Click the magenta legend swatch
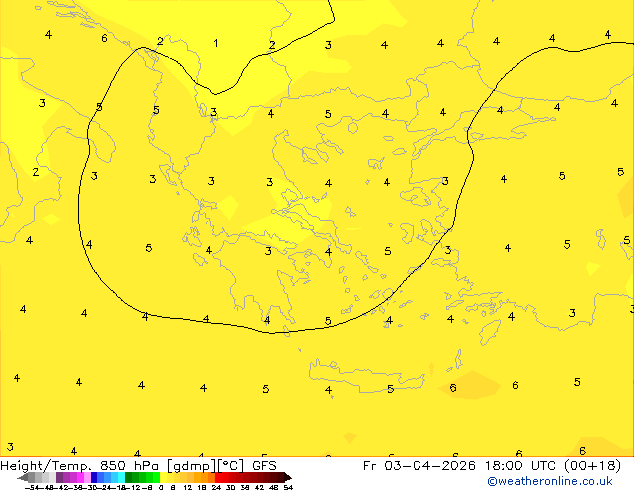 point(80,477)
